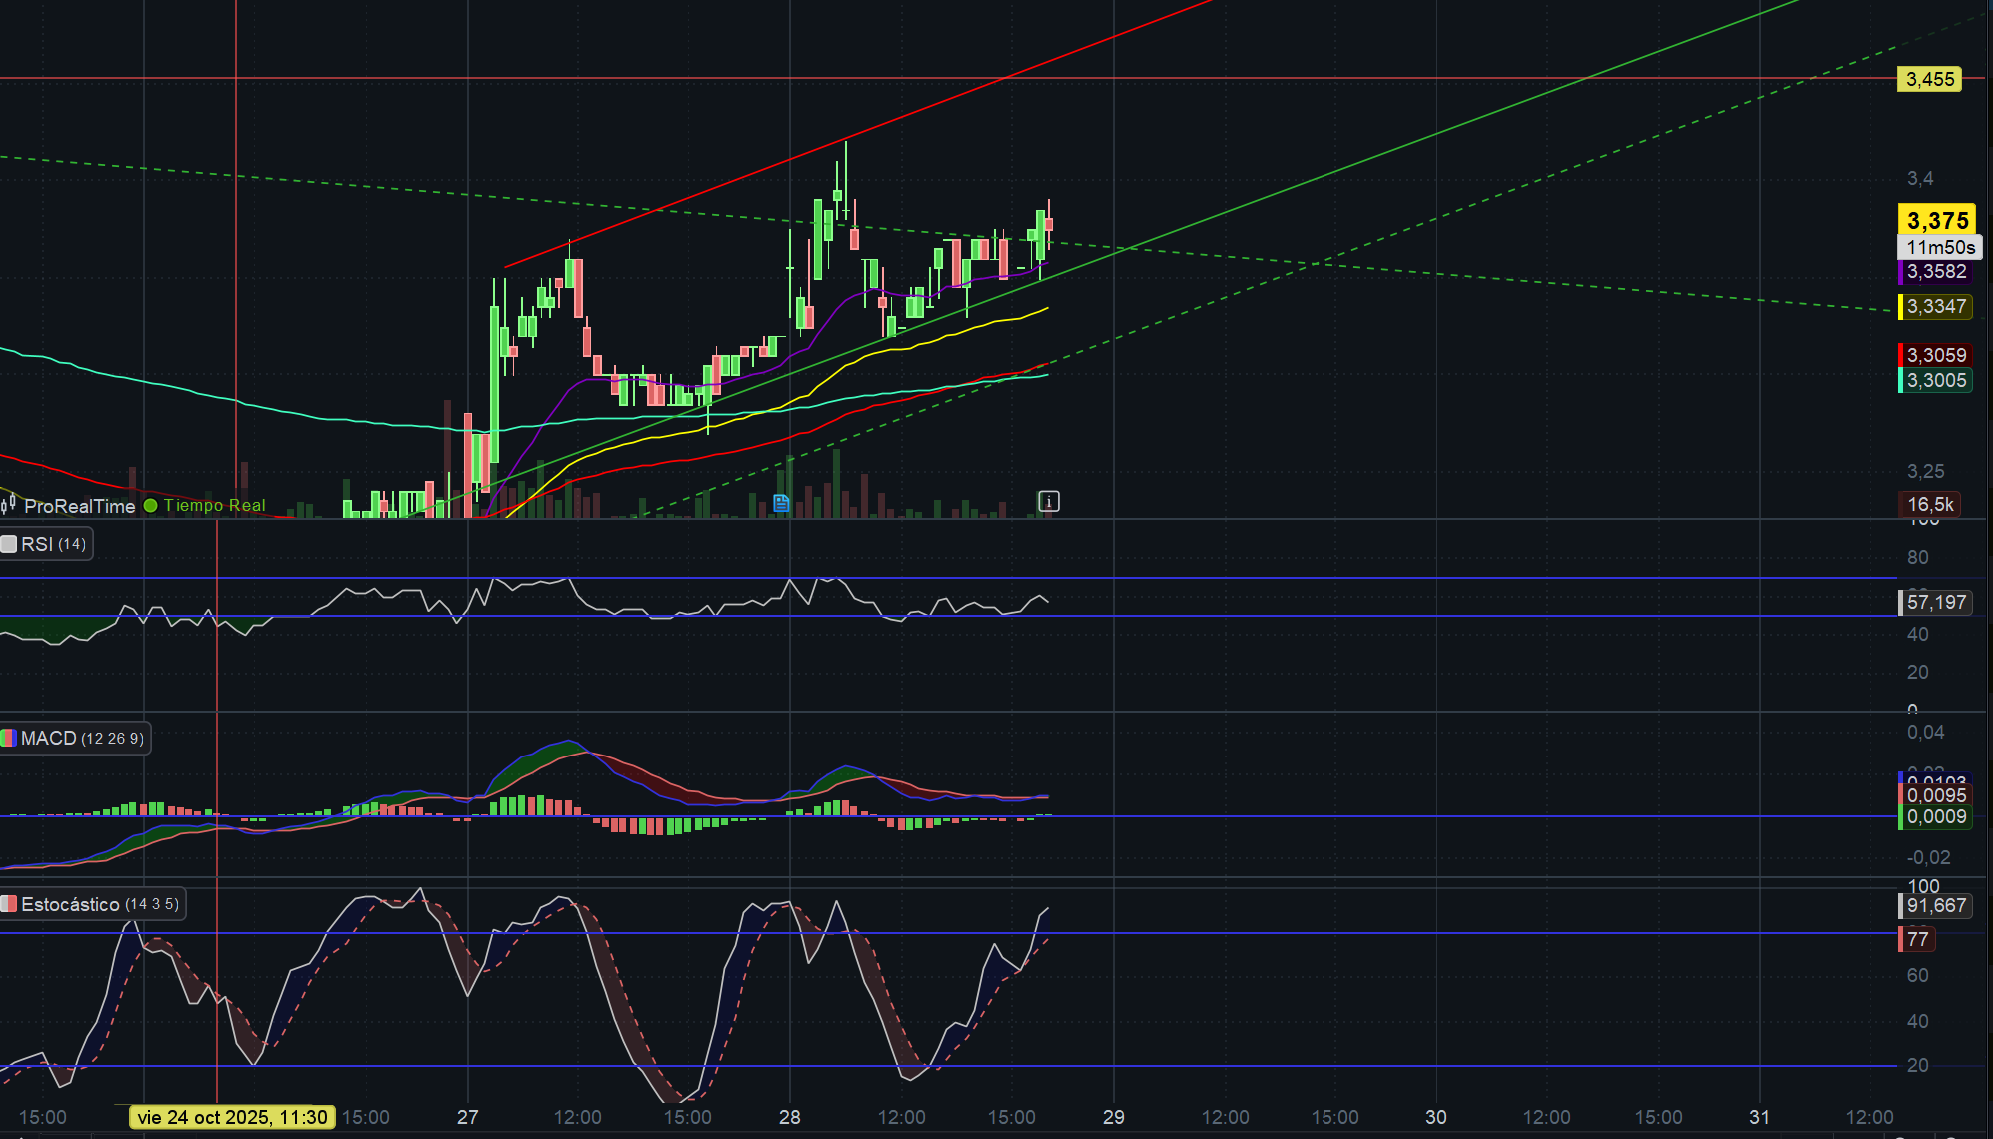Click the multicolor icon beside MACD
This screenshot has width=1993, height=1139.
(x=9, y=738)
